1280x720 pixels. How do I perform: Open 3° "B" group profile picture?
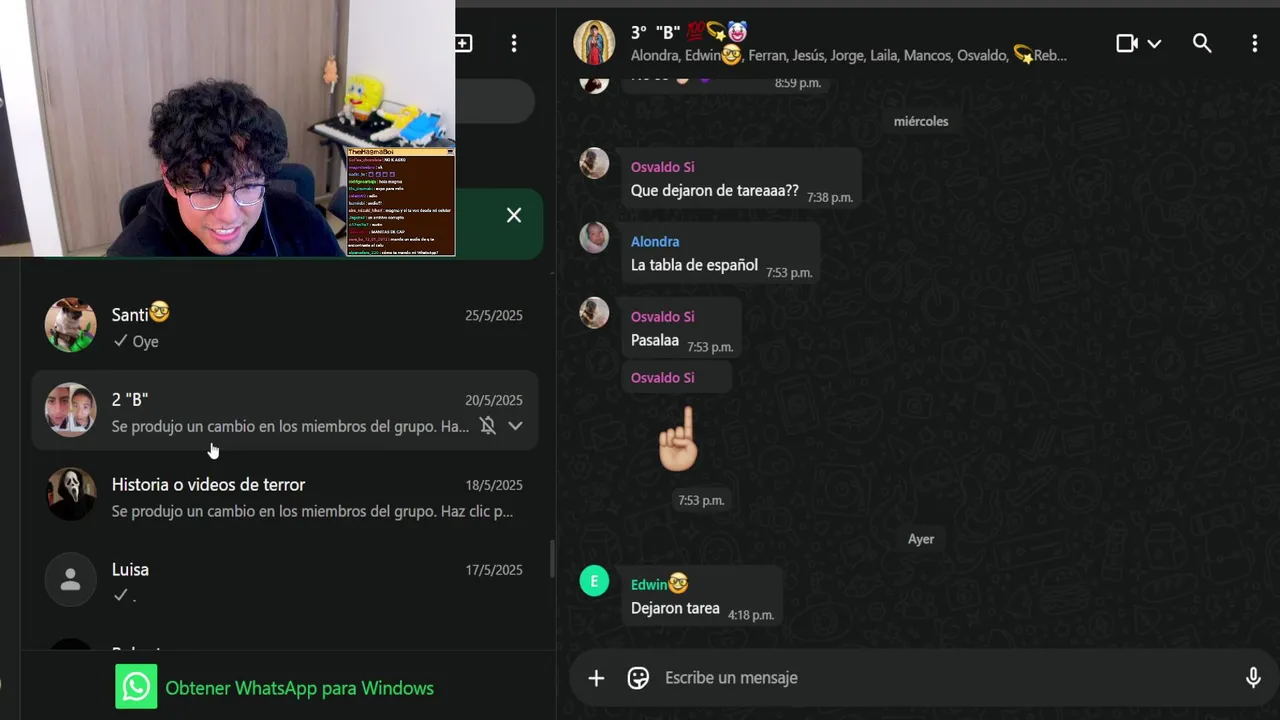pyautogui.click(x=594, y=43)
